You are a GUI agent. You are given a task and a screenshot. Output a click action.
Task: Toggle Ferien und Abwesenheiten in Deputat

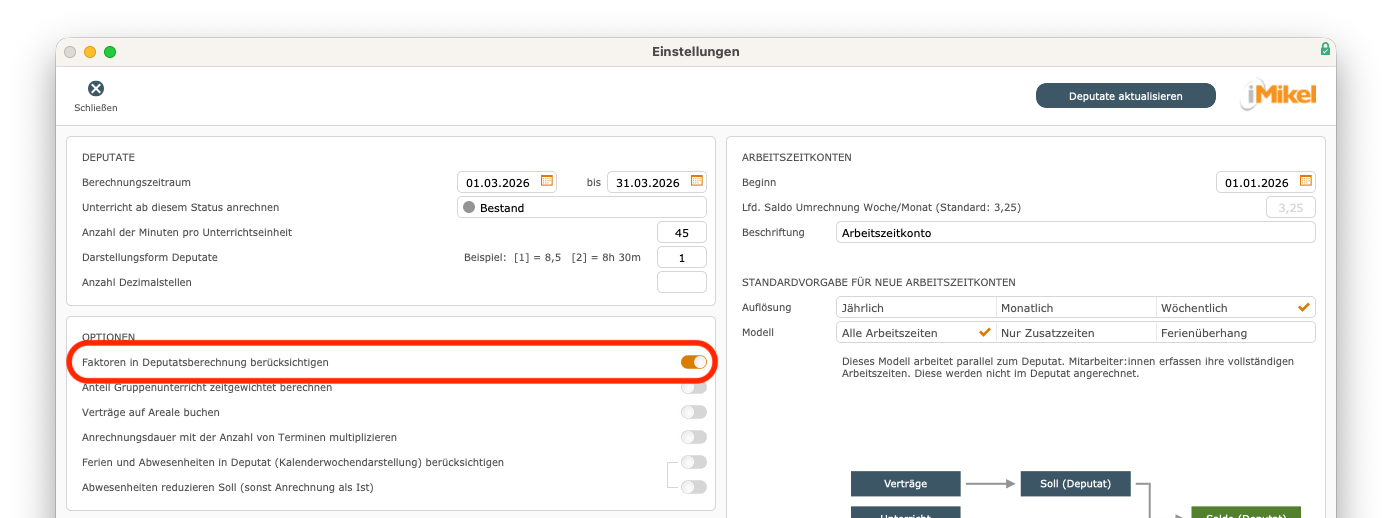click(x=694, y=462)
